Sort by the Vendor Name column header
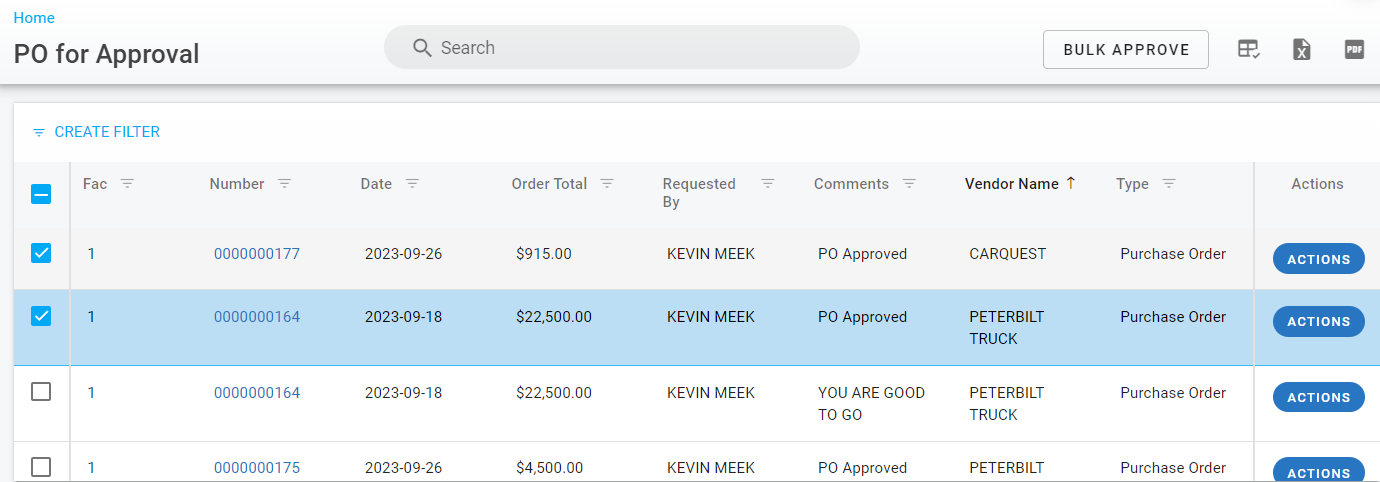Image resolution: width=1380 pixels, height=482 pixels. (1011, 184)
